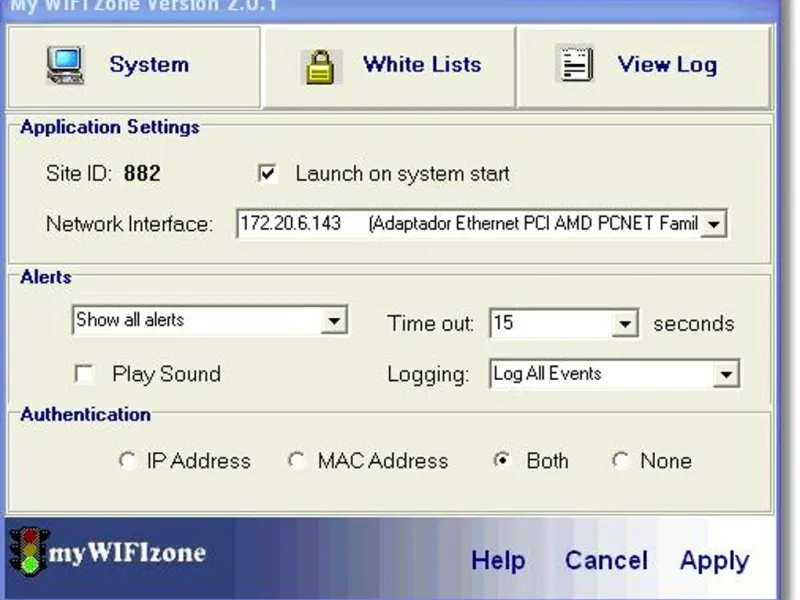Click the Authentication group label
800x600 pixels.
pos(85,414)
